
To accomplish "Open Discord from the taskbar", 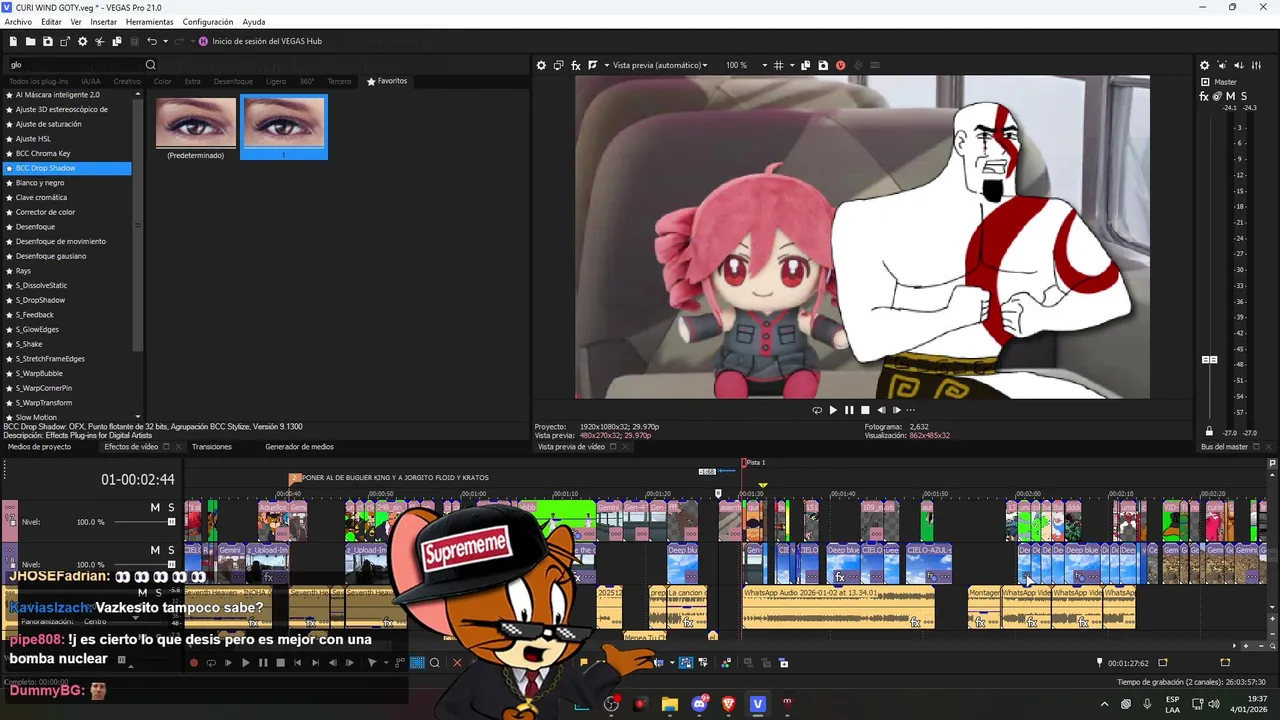I will point(699,704).
